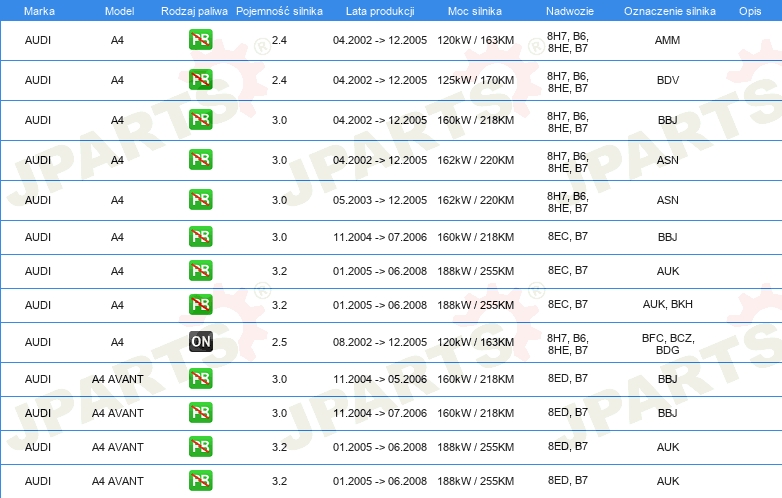The height and width of the screenshot is (498, 782).
Task: Select the 05.2003 -> 12.2005 production years cell
Action: point(380,200)
